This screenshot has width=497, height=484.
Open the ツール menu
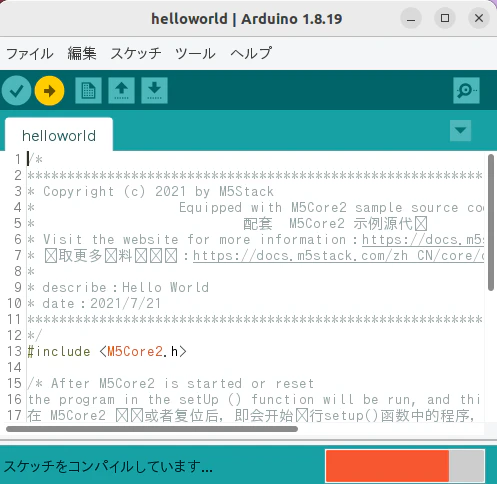[195, 54]
